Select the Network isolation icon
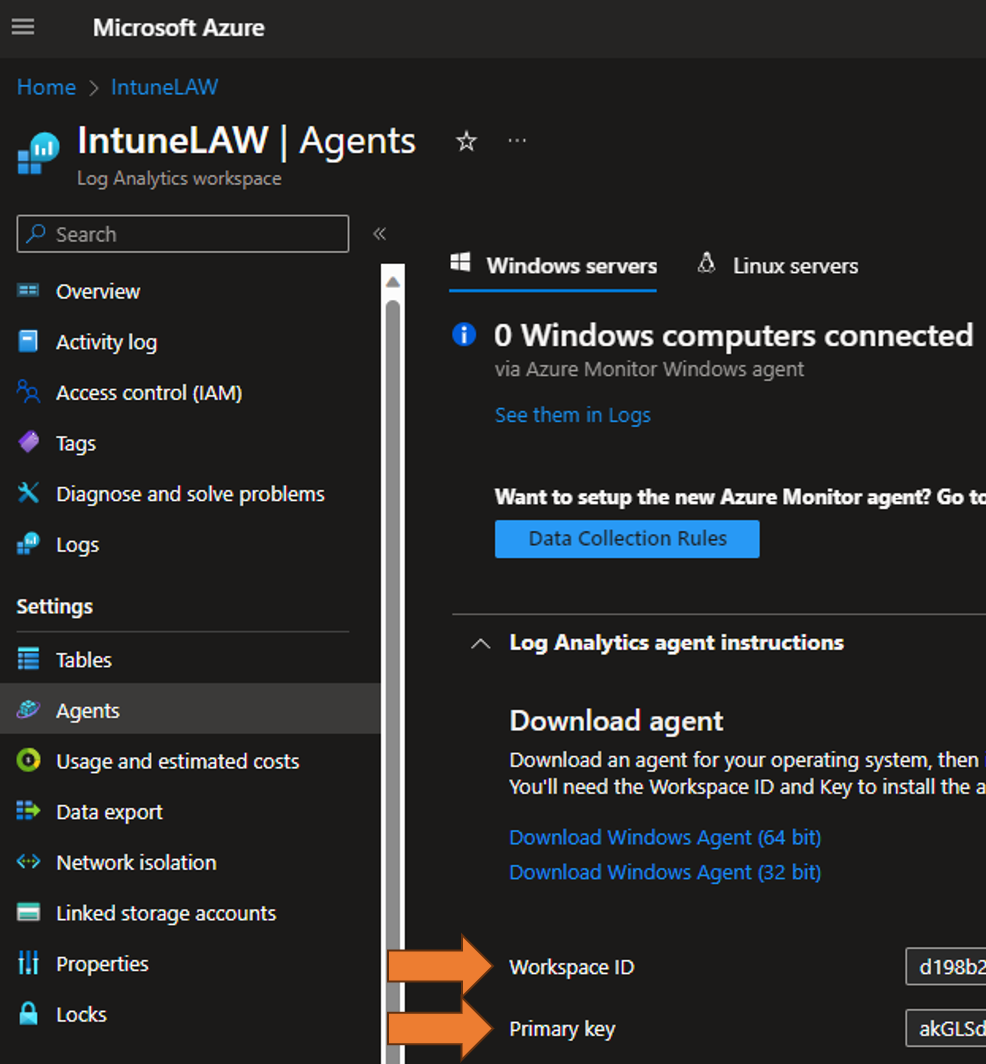Image resolution: width=986 pixels, height=1064 pixels. coord(30,862)
